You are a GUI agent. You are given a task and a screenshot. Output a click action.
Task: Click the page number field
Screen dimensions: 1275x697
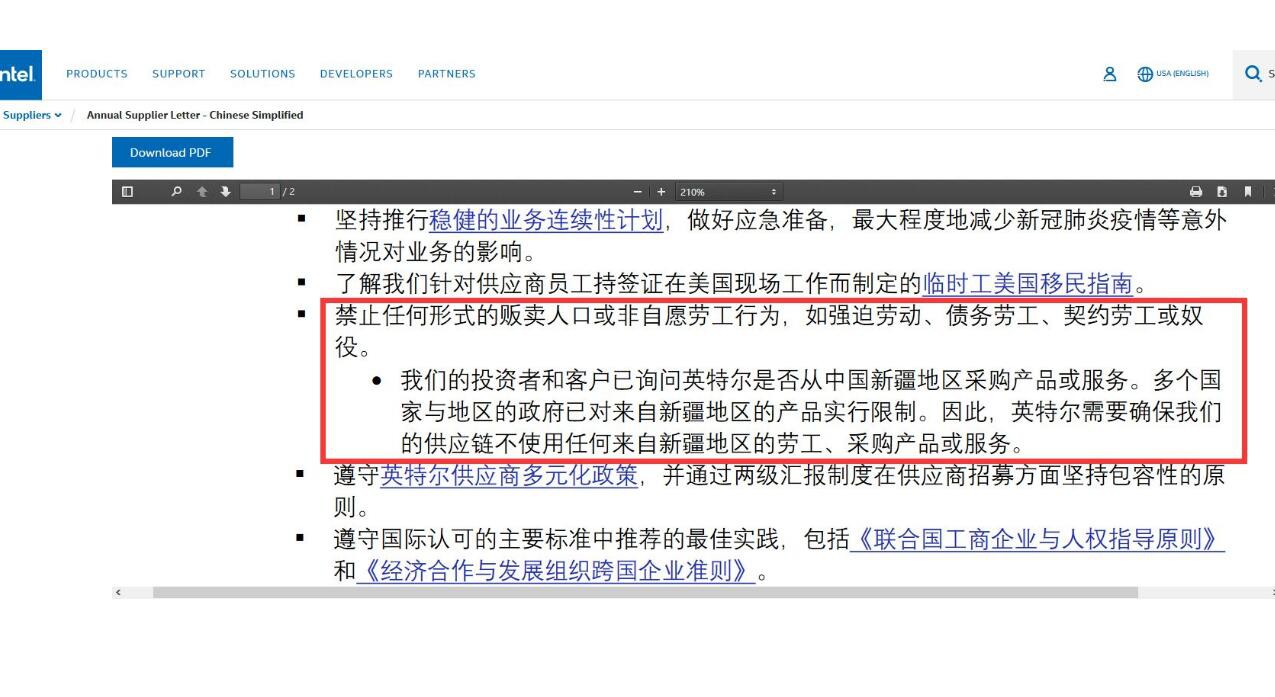[260, 191]
